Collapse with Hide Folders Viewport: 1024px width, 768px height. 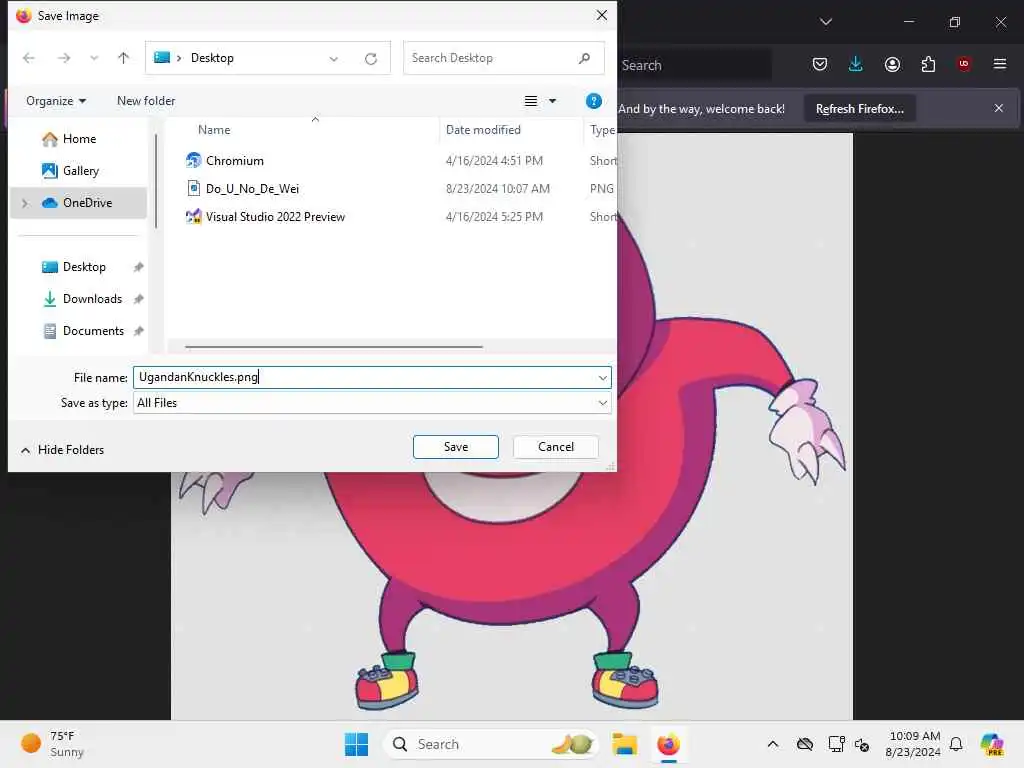tap(63, 450)
